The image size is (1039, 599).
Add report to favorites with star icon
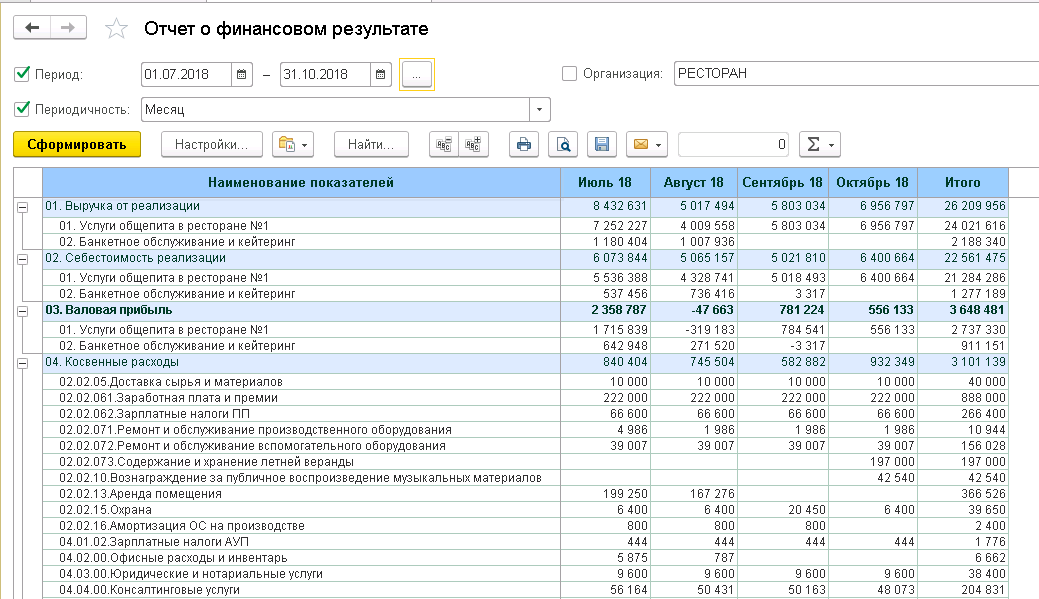point(116,29)
